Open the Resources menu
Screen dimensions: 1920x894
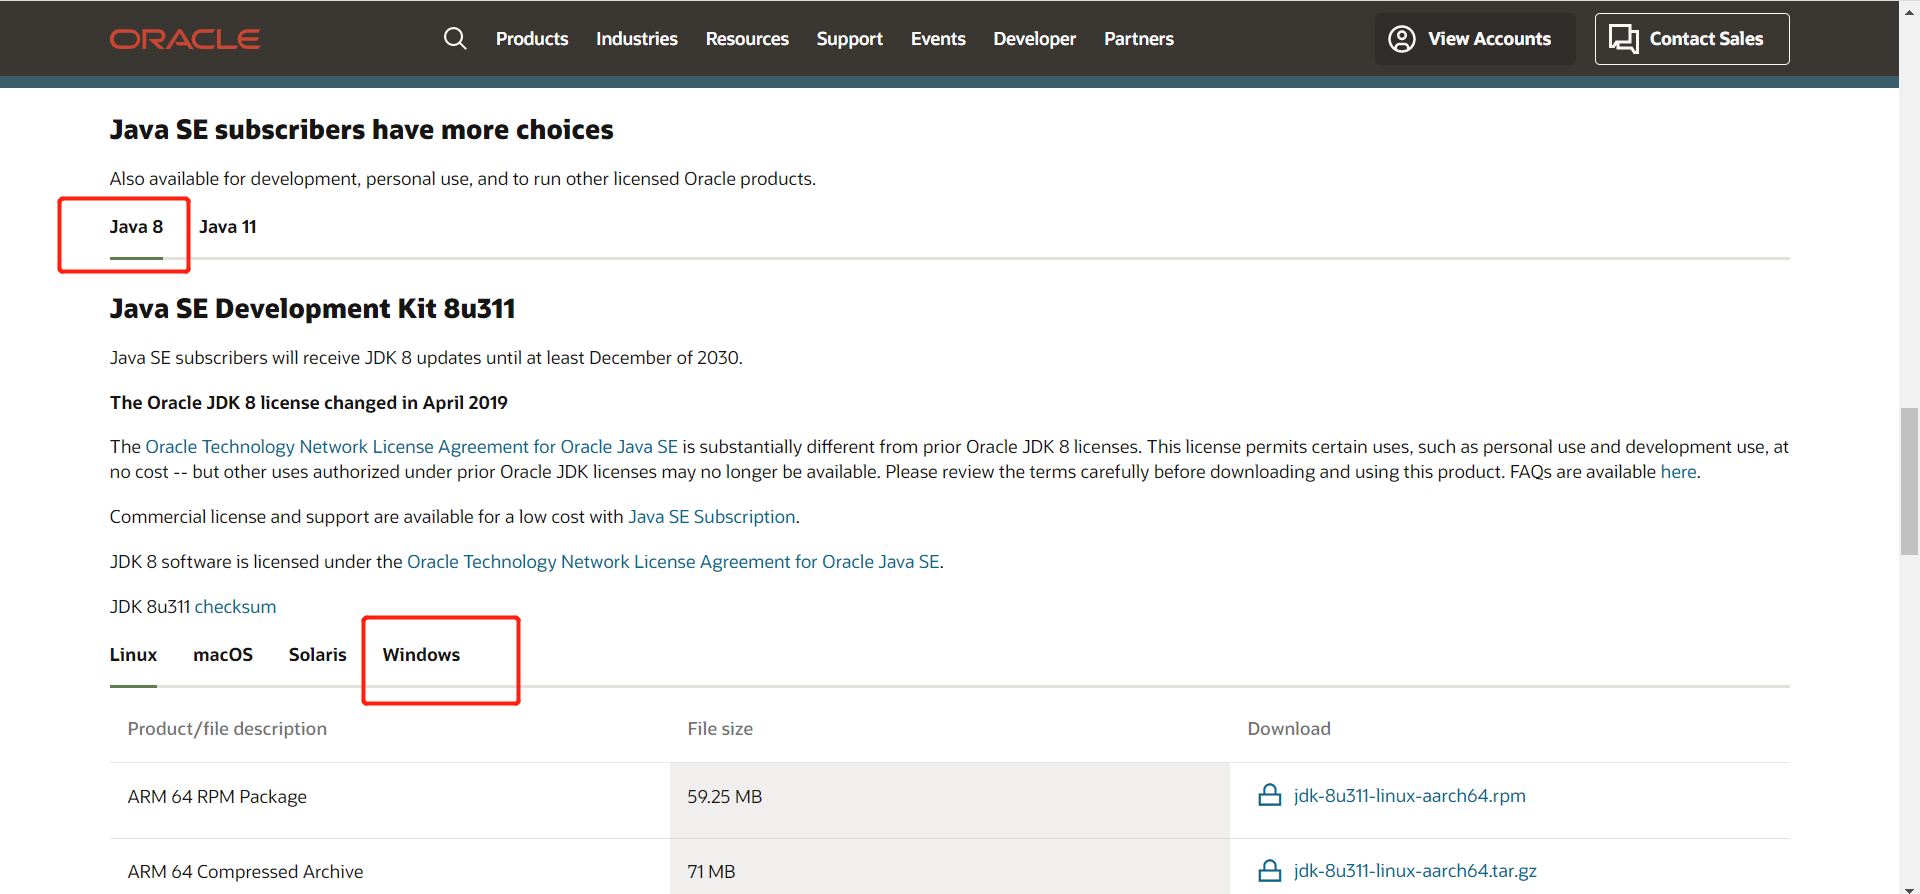[x=747, y=39]
